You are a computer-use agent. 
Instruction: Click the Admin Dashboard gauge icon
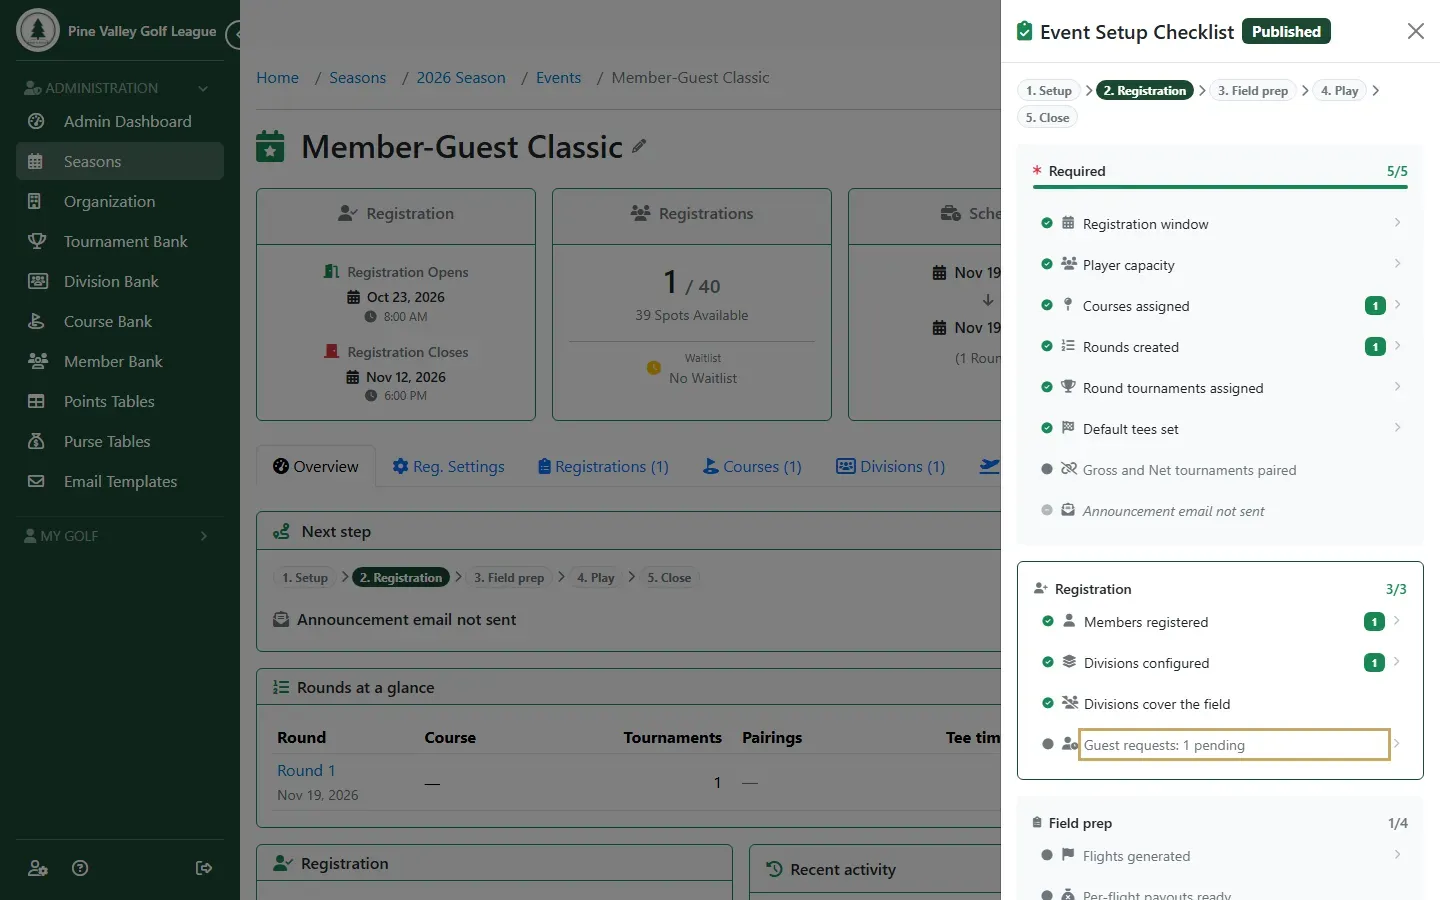point(36,121)
